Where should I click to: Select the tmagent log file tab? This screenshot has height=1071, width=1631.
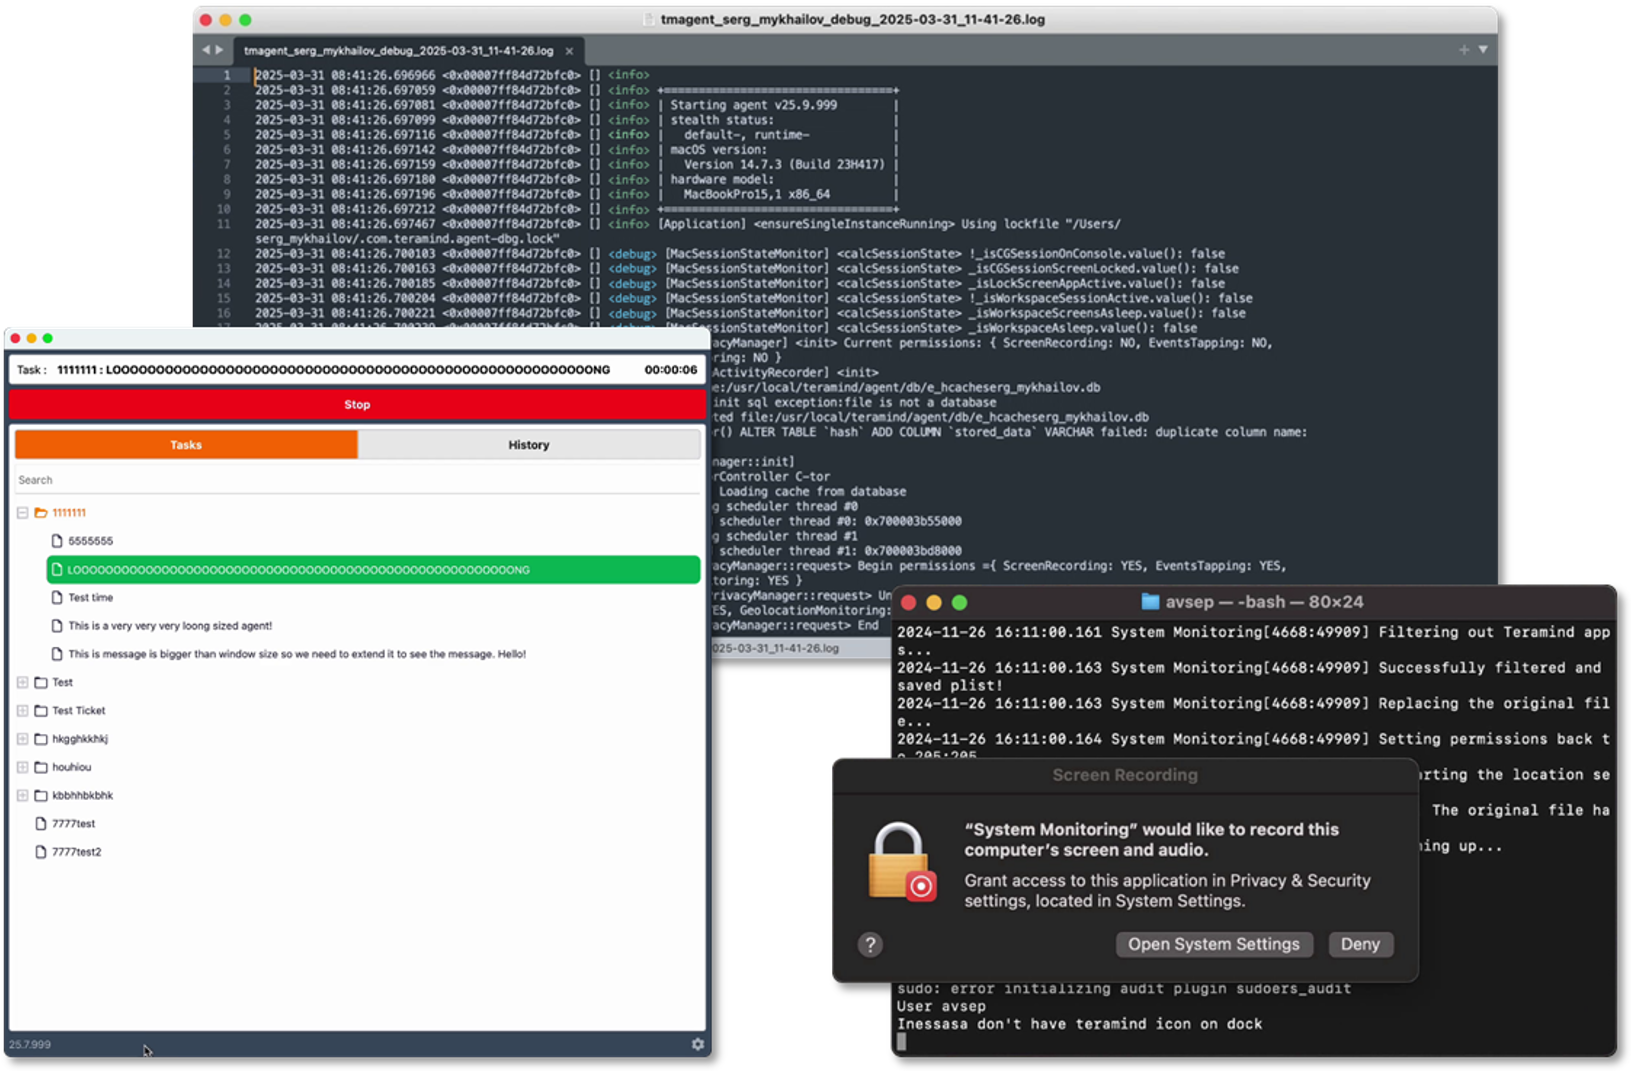(398, 51)
